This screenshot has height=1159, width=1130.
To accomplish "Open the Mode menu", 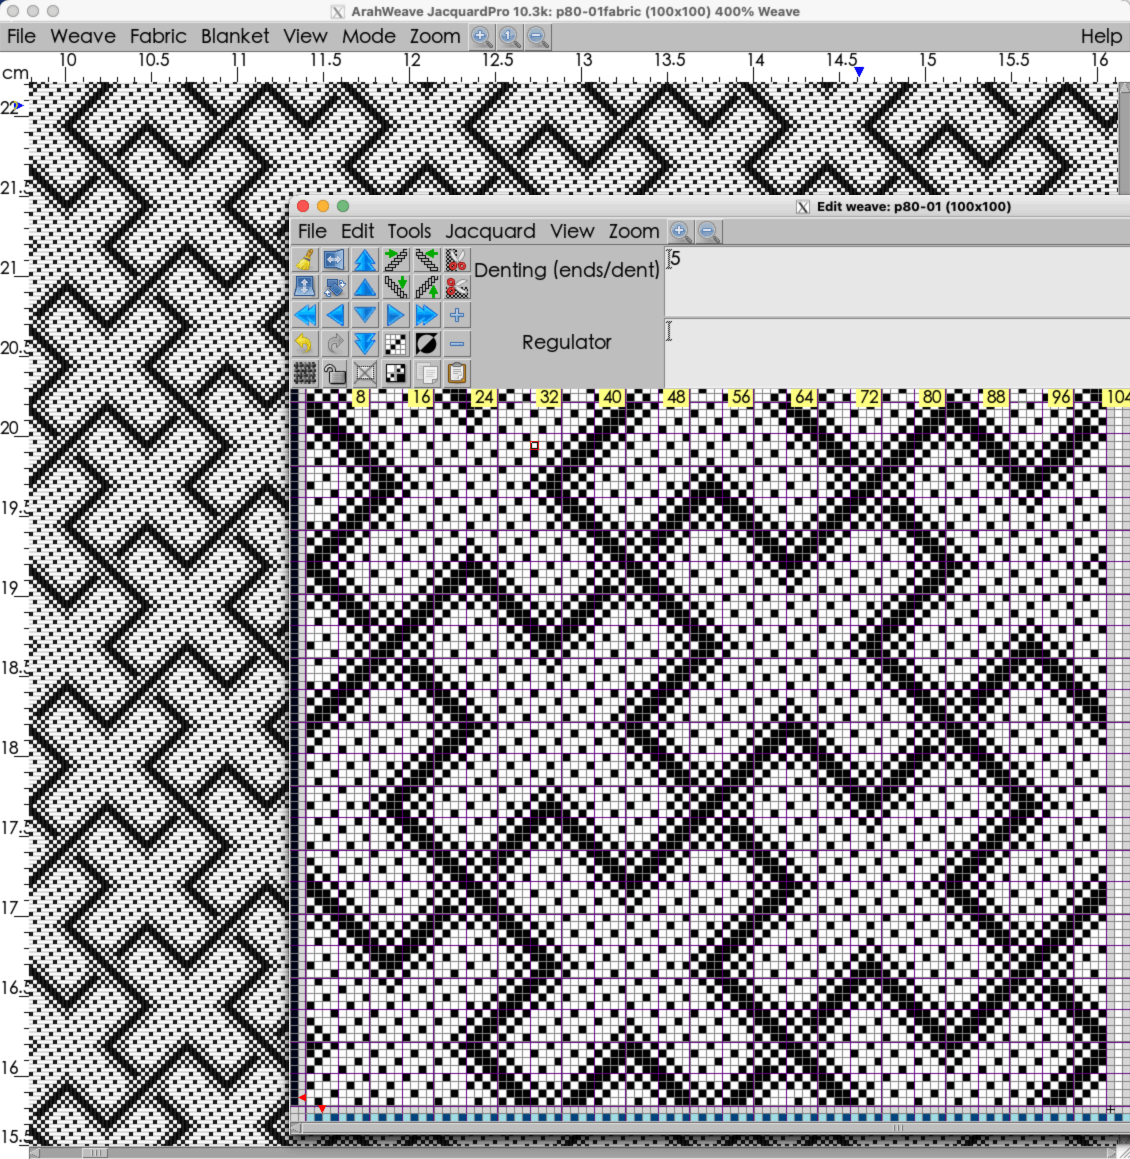I will tap(368, 36).
